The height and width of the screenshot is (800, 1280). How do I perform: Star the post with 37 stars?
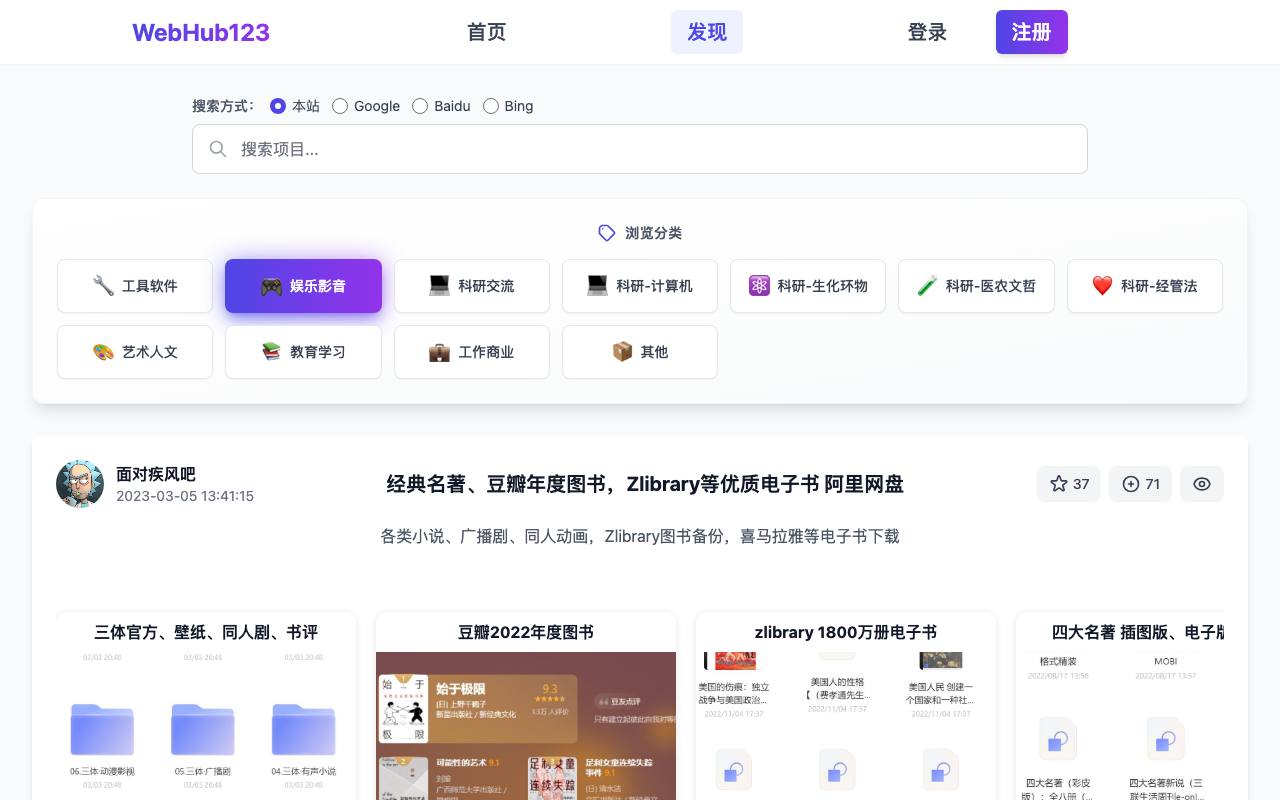pos(1069,484)
